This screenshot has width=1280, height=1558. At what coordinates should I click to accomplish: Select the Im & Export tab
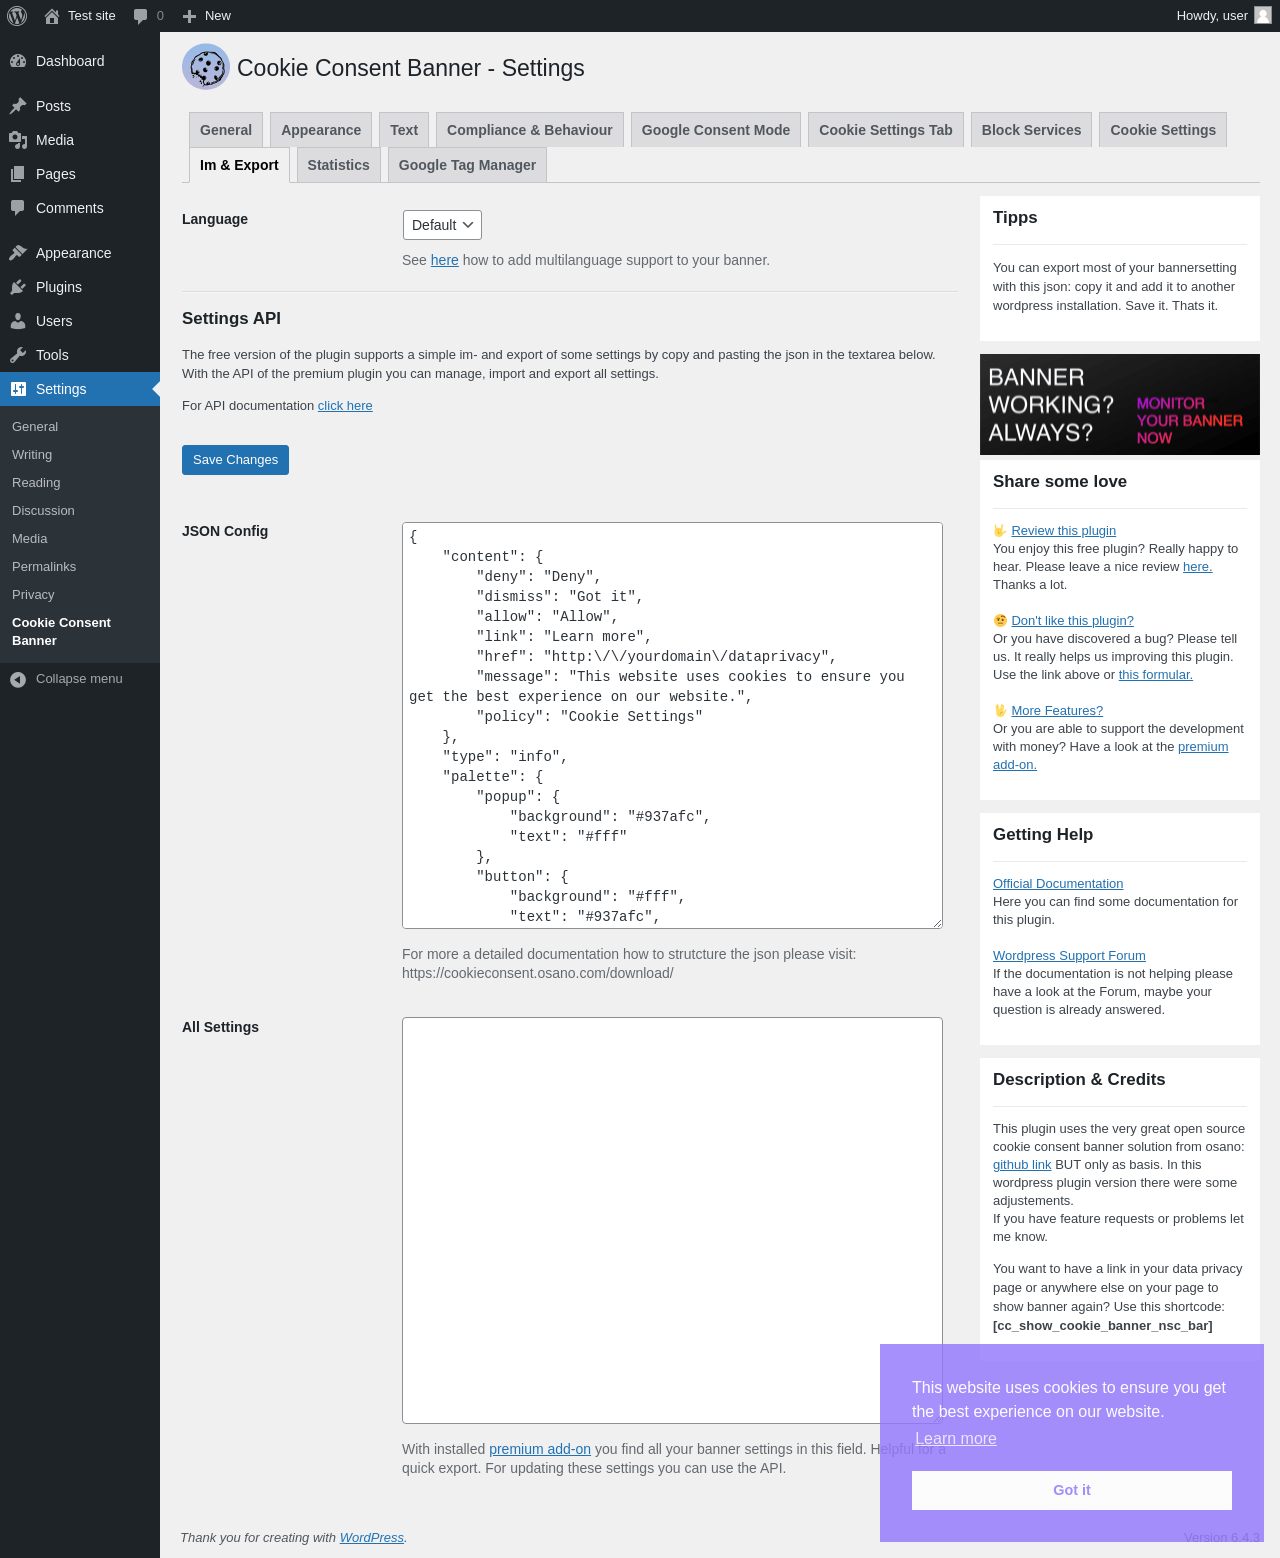(x=239, y=165)
